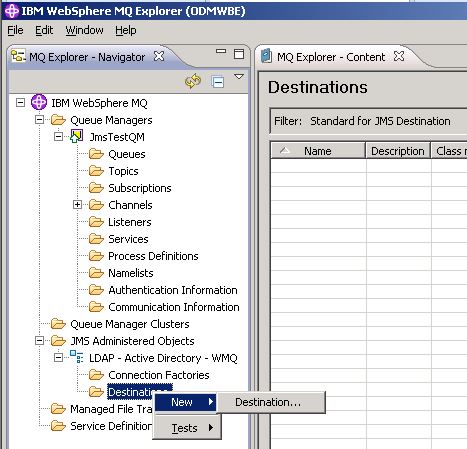
Task: Open the Edit menu
Action: (44, 30)
